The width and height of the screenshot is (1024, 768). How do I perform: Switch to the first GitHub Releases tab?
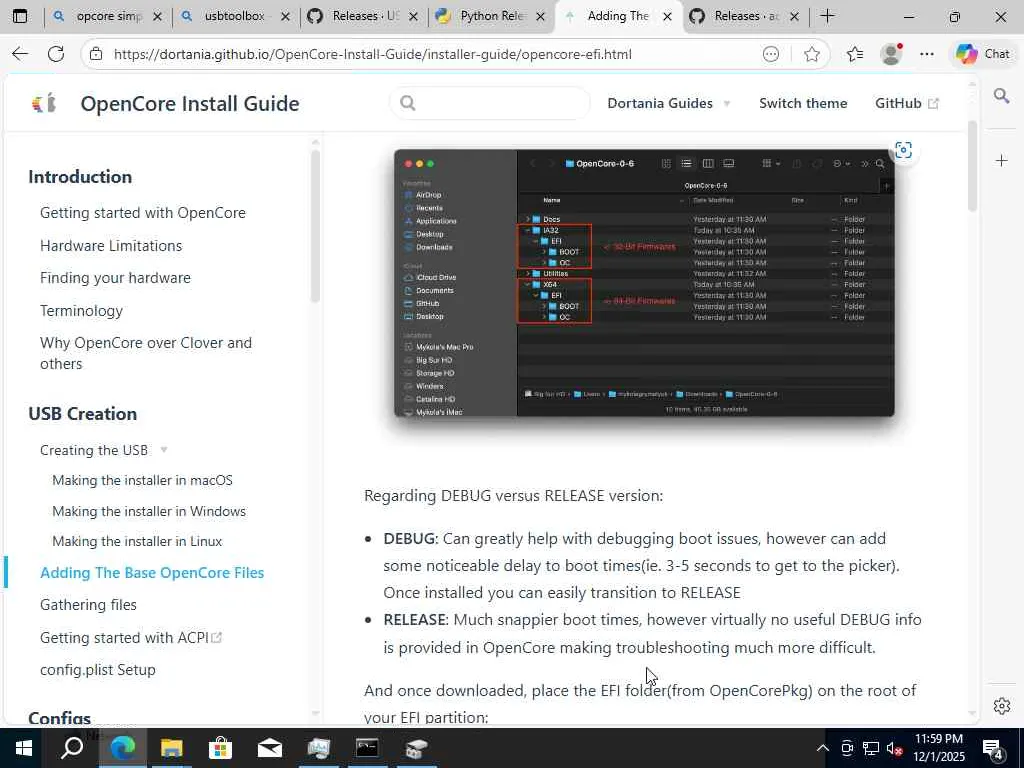coord(364,16)
